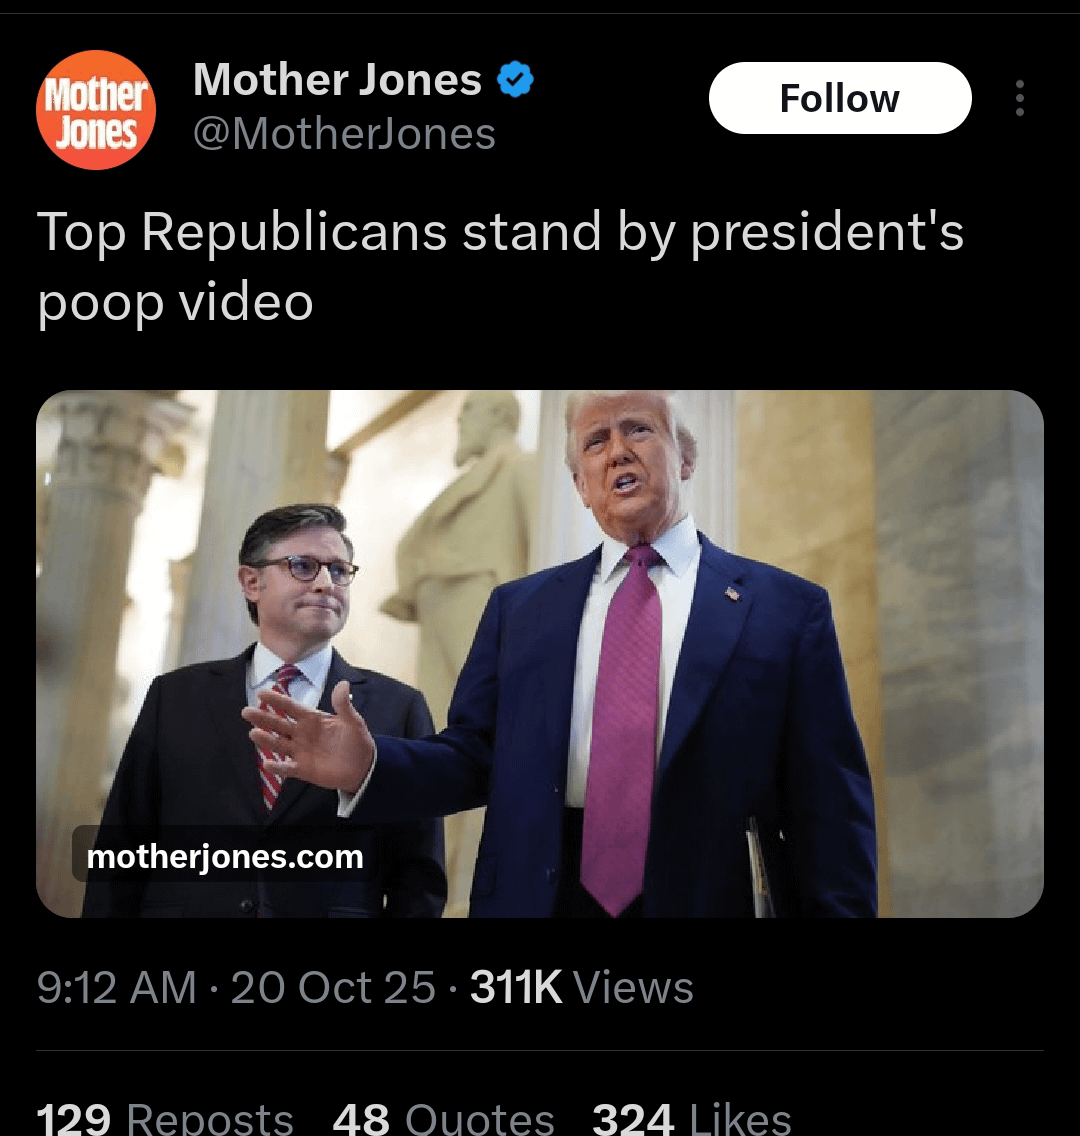Show the 129 Reposts list
Viewport: 1080px width, 1136px height.
click(x=165, y=1118)
